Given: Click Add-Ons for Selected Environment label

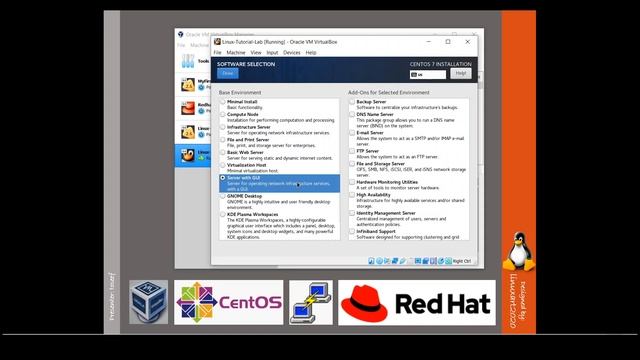Looking at the screenshot, I should coord(389,93).
